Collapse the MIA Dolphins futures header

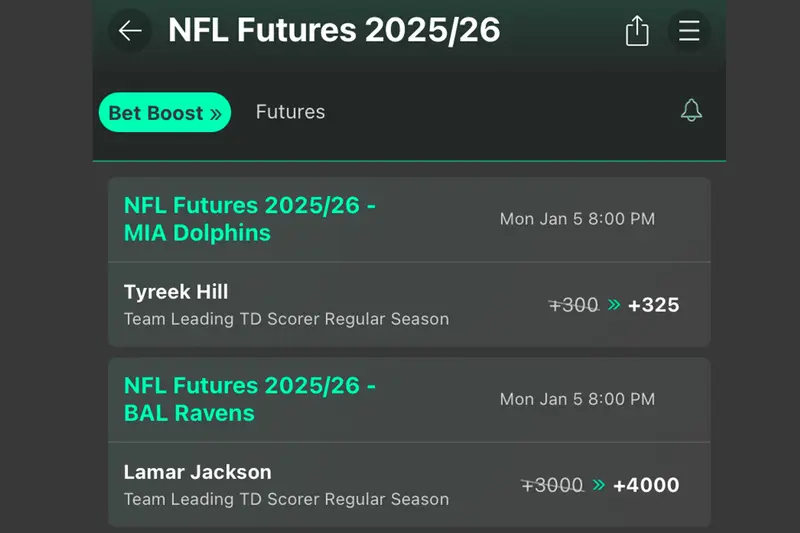(250, 220)
